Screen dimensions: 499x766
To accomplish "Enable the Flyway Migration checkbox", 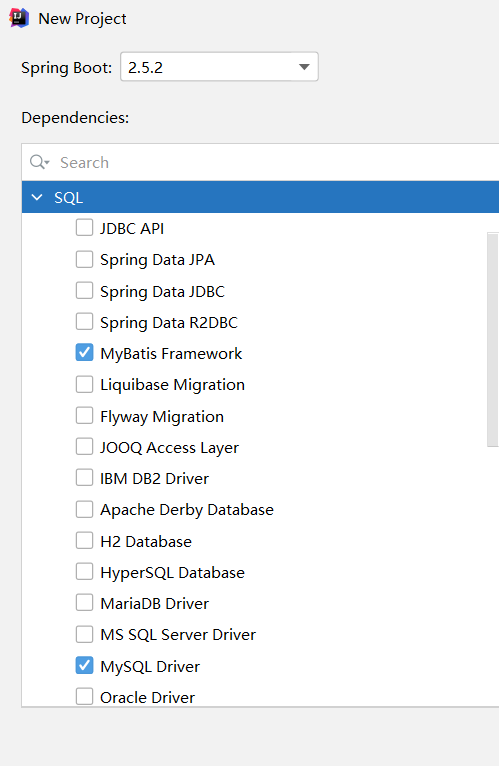I will point(85,416).
